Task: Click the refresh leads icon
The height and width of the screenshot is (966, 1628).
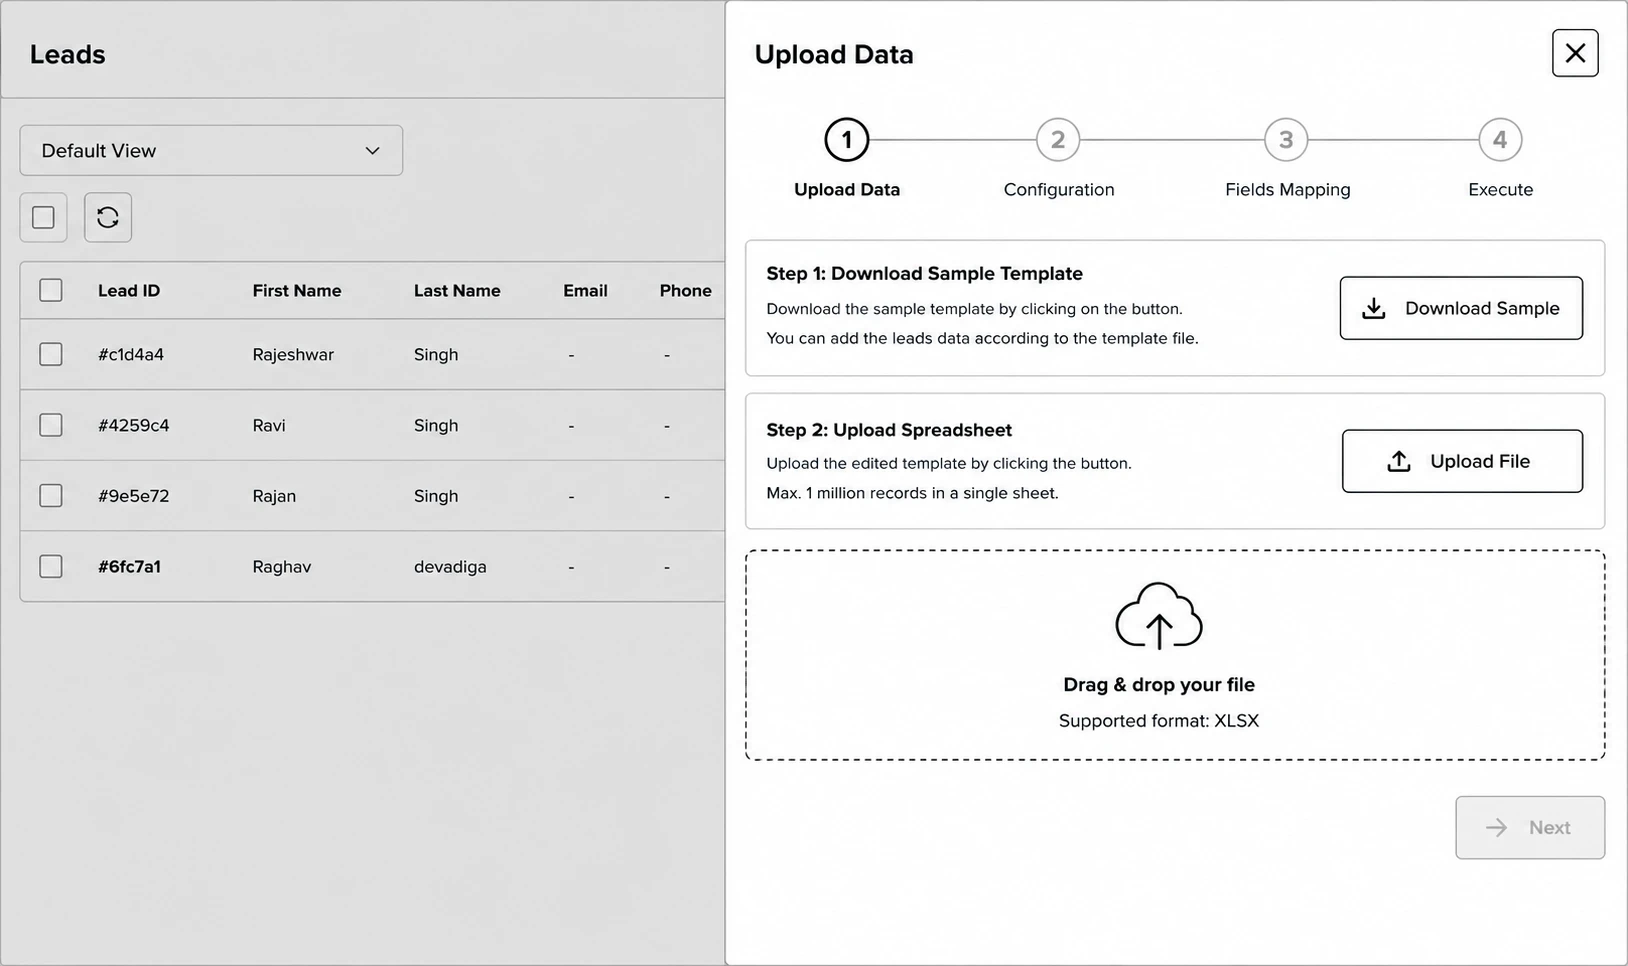Action: coord(108,217)
